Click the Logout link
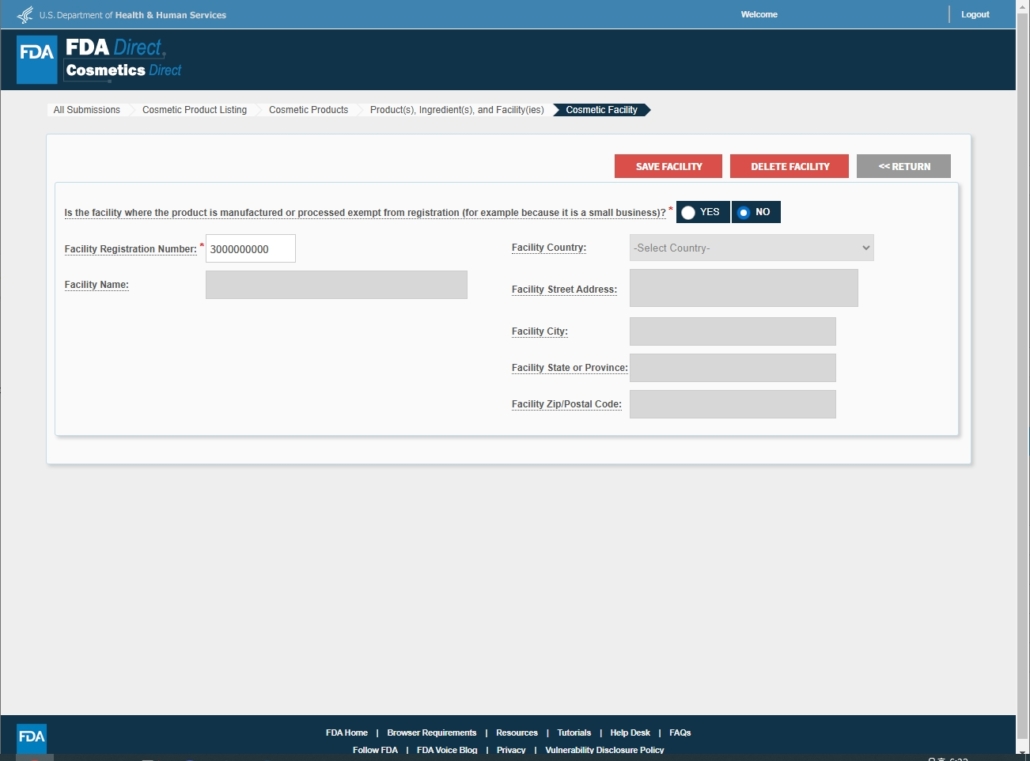Image resolution: width=1030 pixels, height=761 pixels. [974, 15]
